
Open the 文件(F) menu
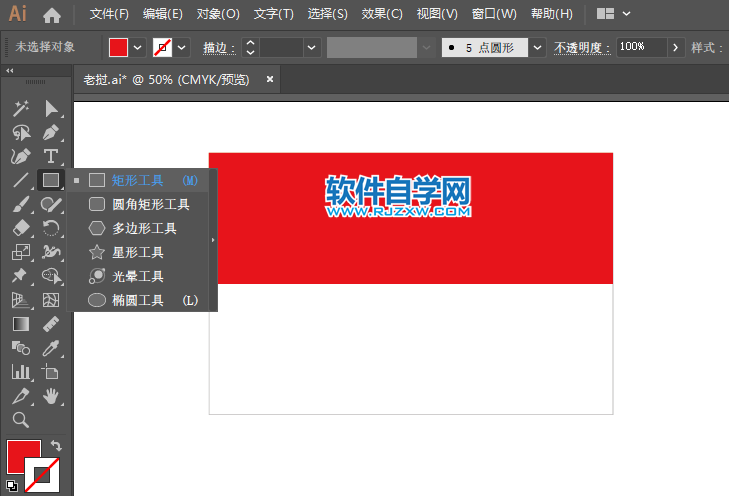(x=109, y=14)
